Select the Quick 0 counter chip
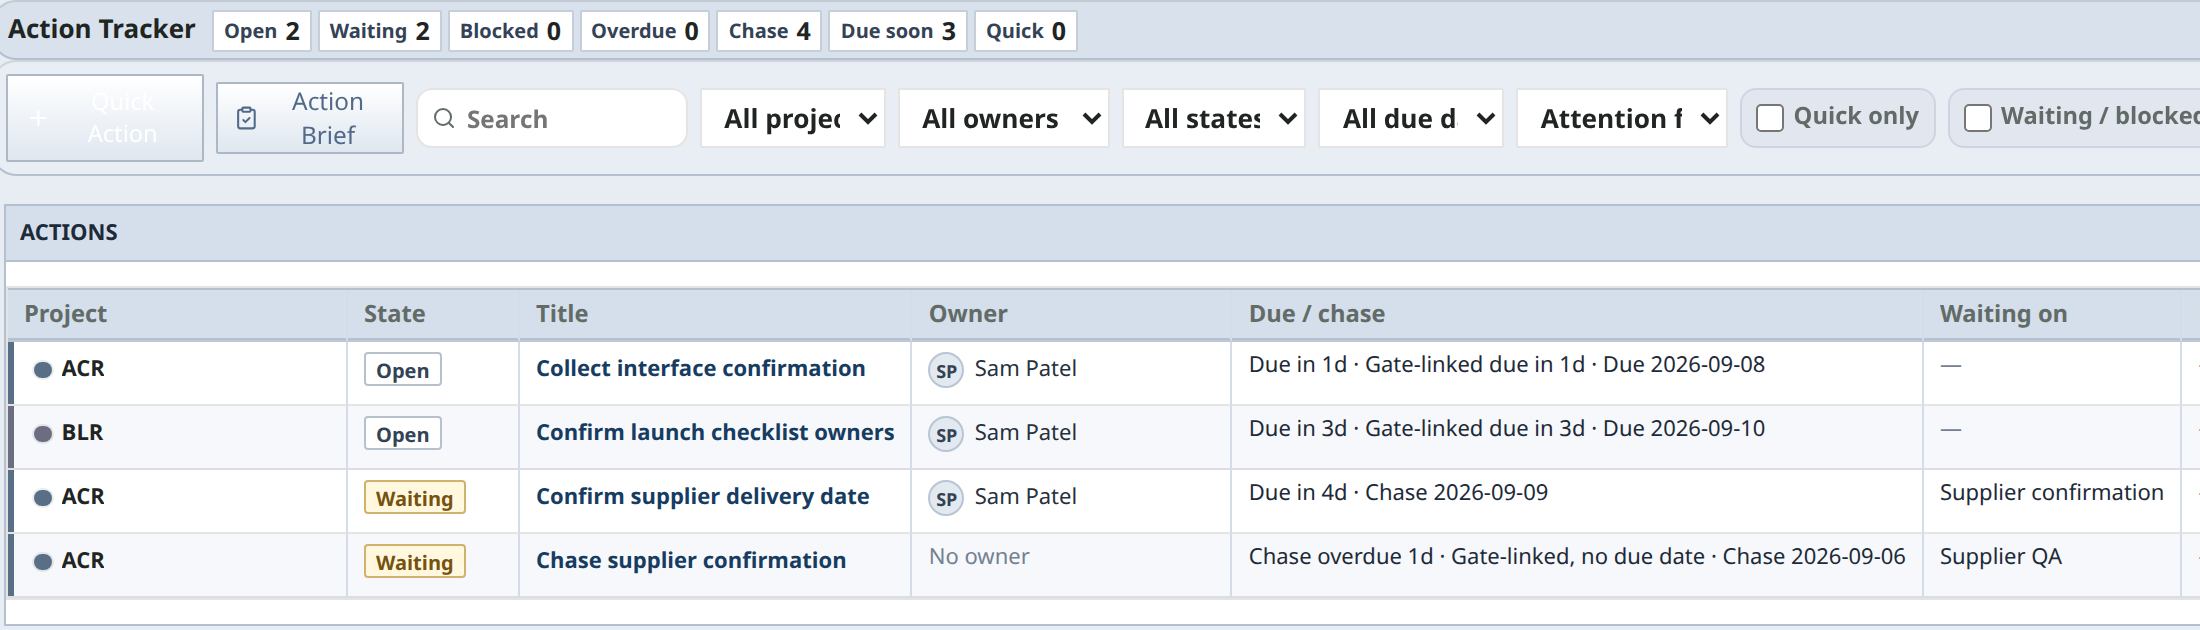Image resolution: width=2200 pixels, height=630 pixels. (x=1026, y=31)
